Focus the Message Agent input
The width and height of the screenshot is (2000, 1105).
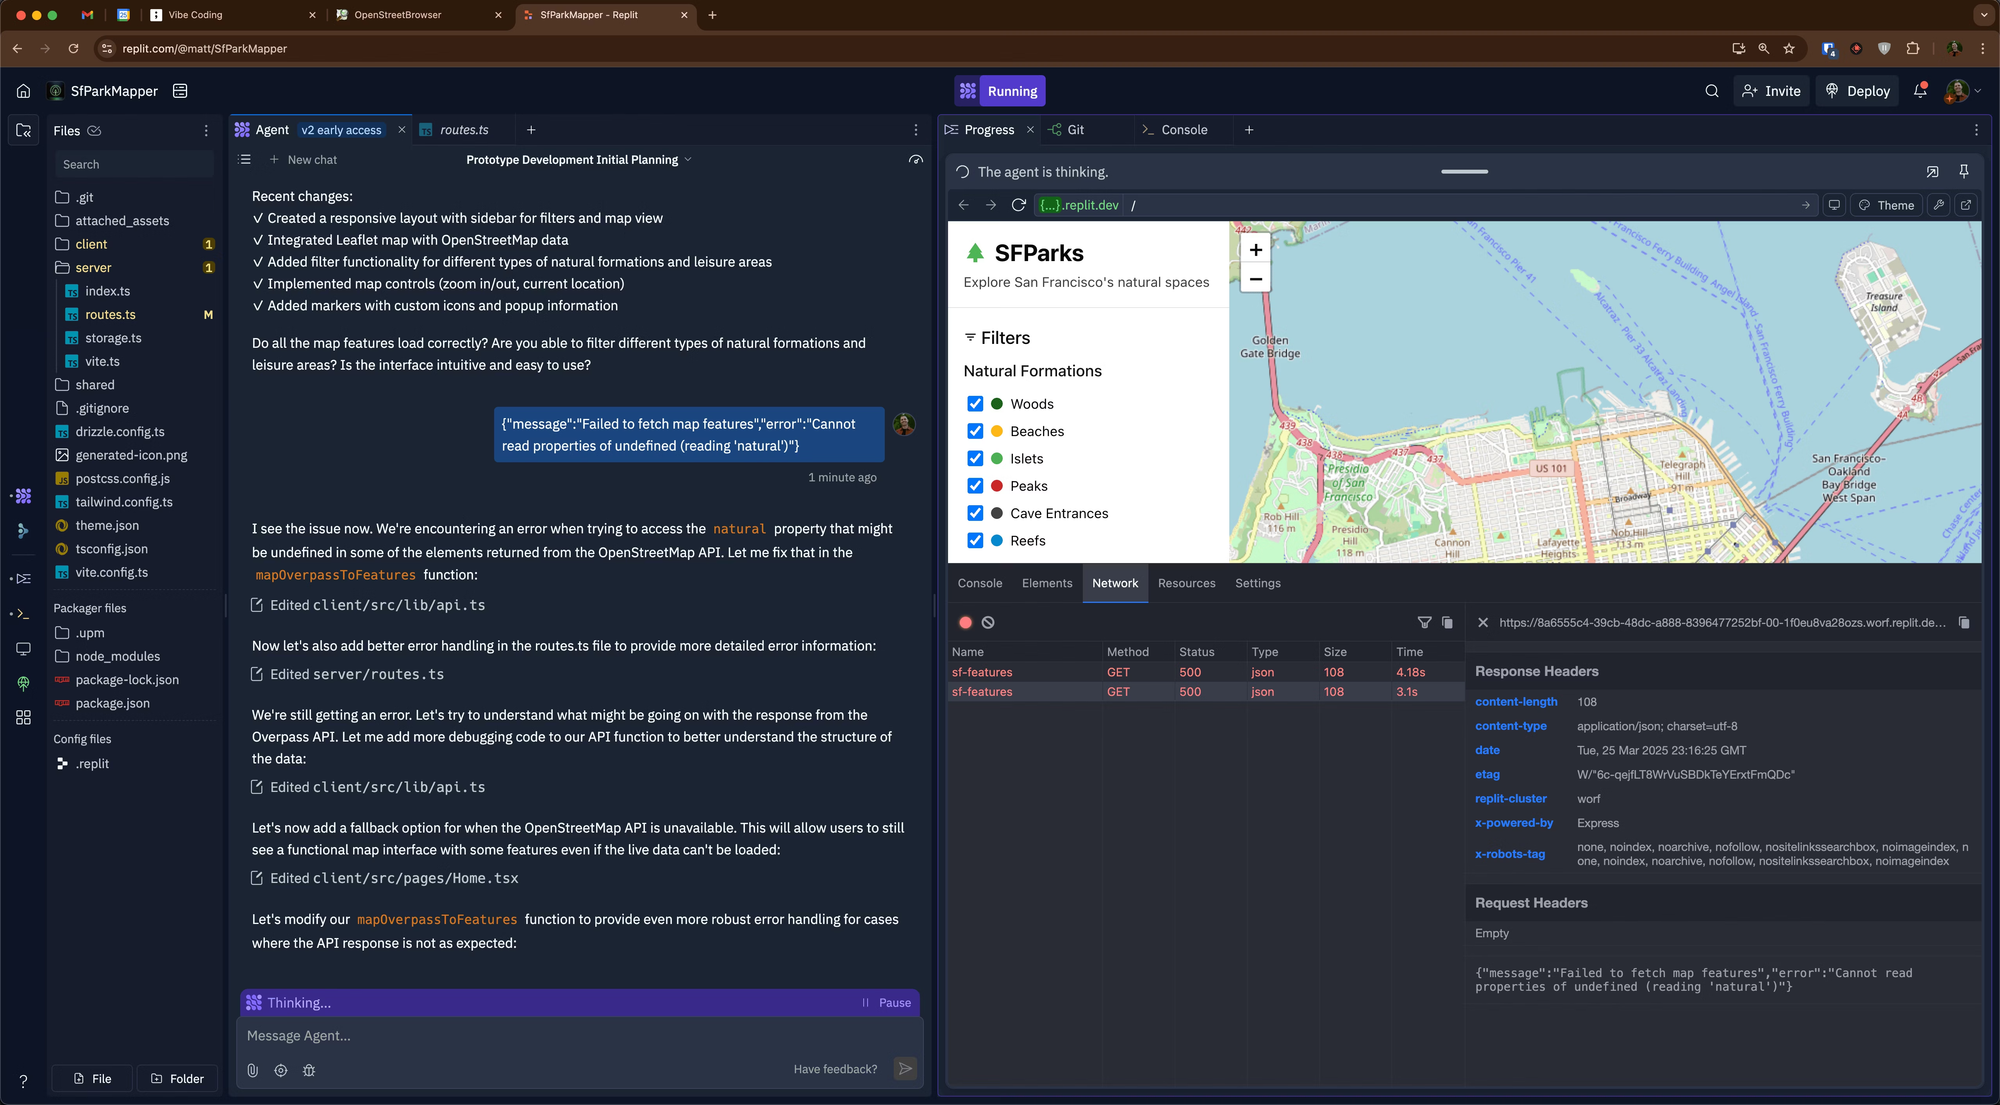click(x=578, y=1036)
